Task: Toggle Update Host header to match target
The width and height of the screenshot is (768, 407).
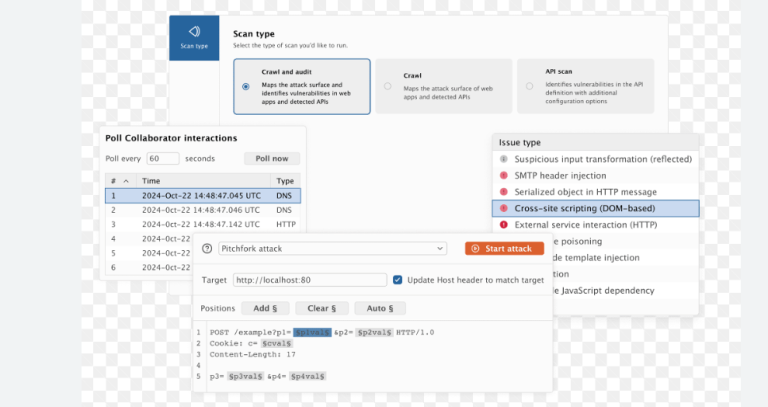Action: [x=397, y=280]
